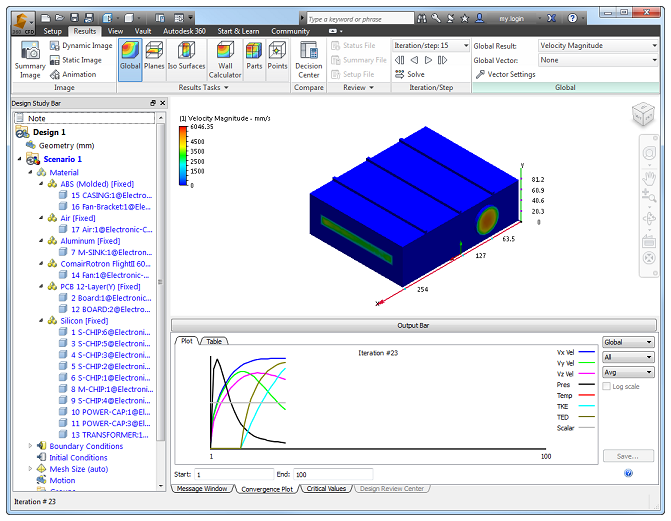Click the Start iteration input field
This screenshot has height=521, width=671.
[x=234, y=474]
